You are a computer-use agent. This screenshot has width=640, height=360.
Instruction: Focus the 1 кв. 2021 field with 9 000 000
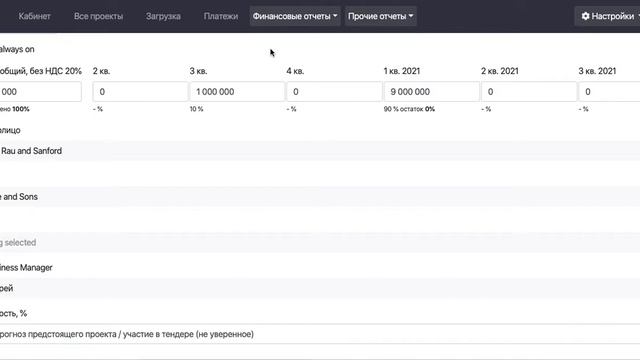coord(431,92)
